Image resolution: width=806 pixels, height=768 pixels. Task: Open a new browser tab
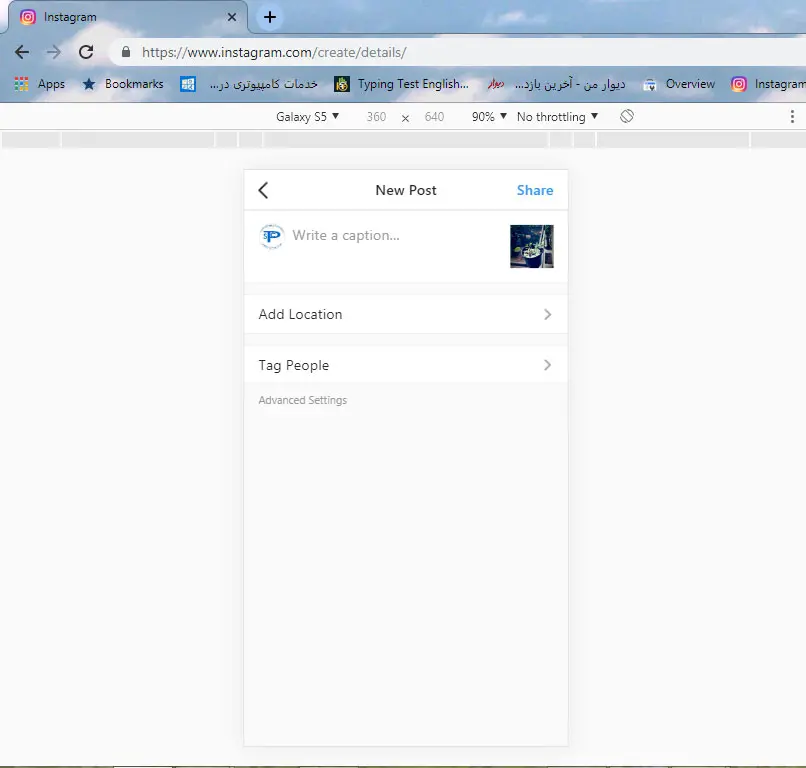269,17
